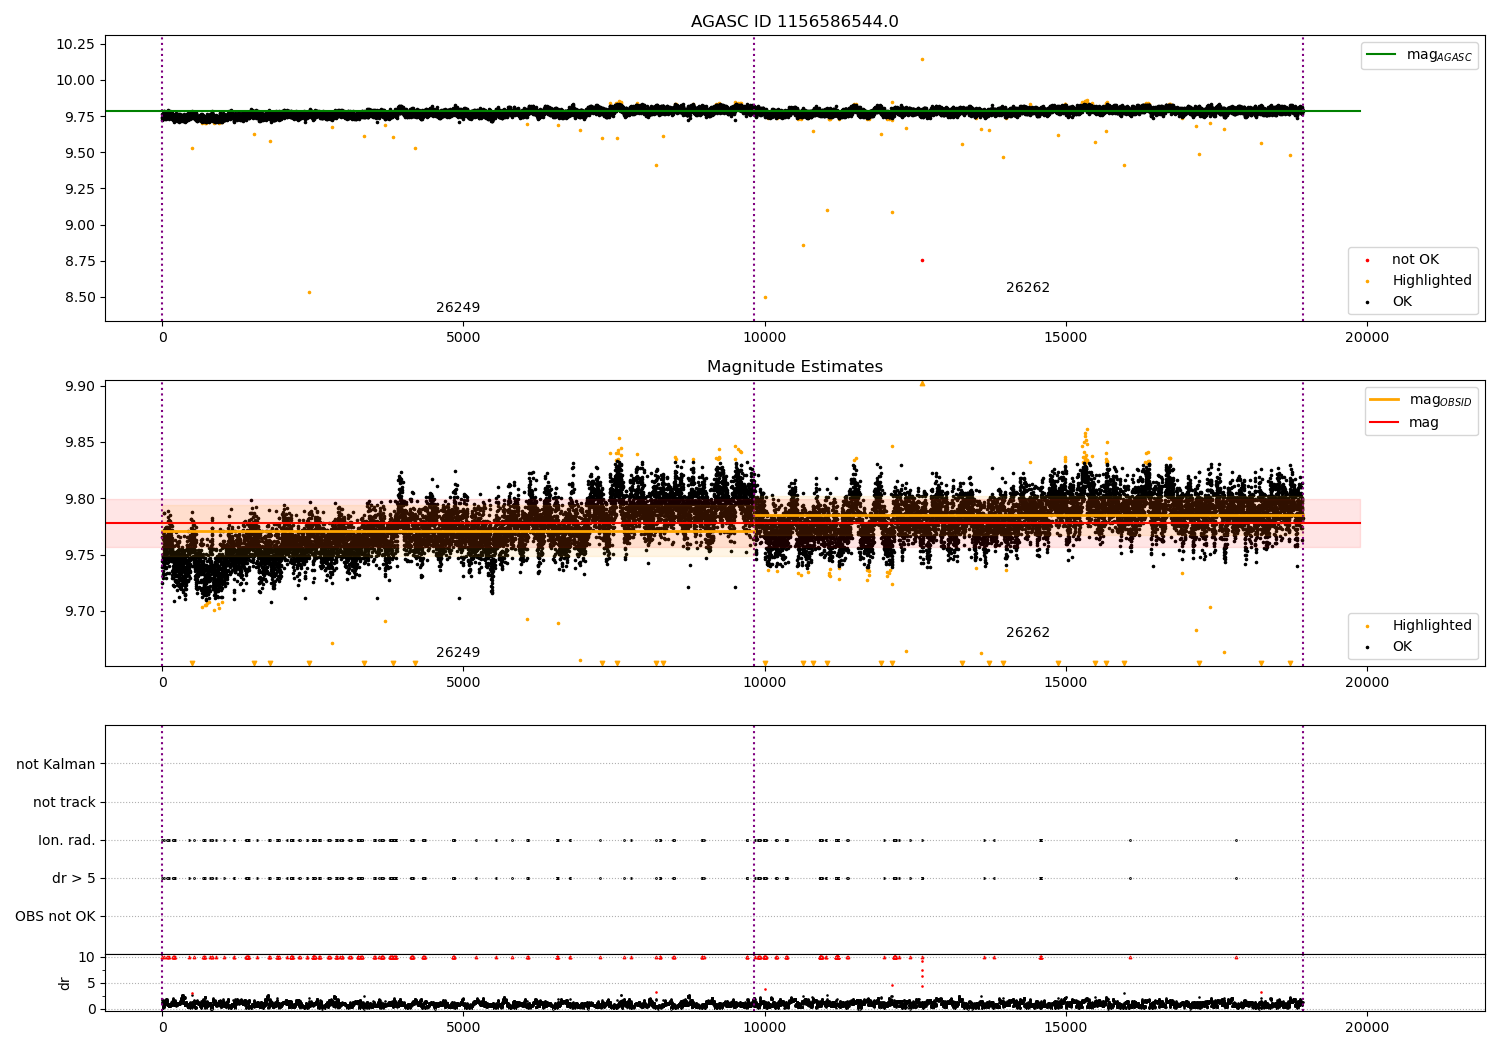Screen dimensions: 1500x1050
Task: Click the orange outlier near 8.50 by x=2500
Action: [x=309, y=292]
